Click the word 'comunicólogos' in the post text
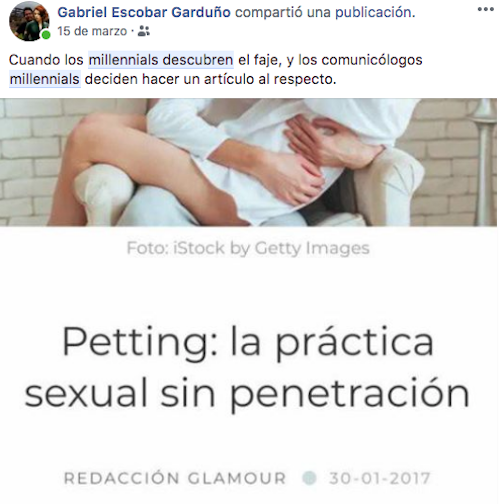The height and width of the screenshot is (504, 500). click(x=372, y=60)
